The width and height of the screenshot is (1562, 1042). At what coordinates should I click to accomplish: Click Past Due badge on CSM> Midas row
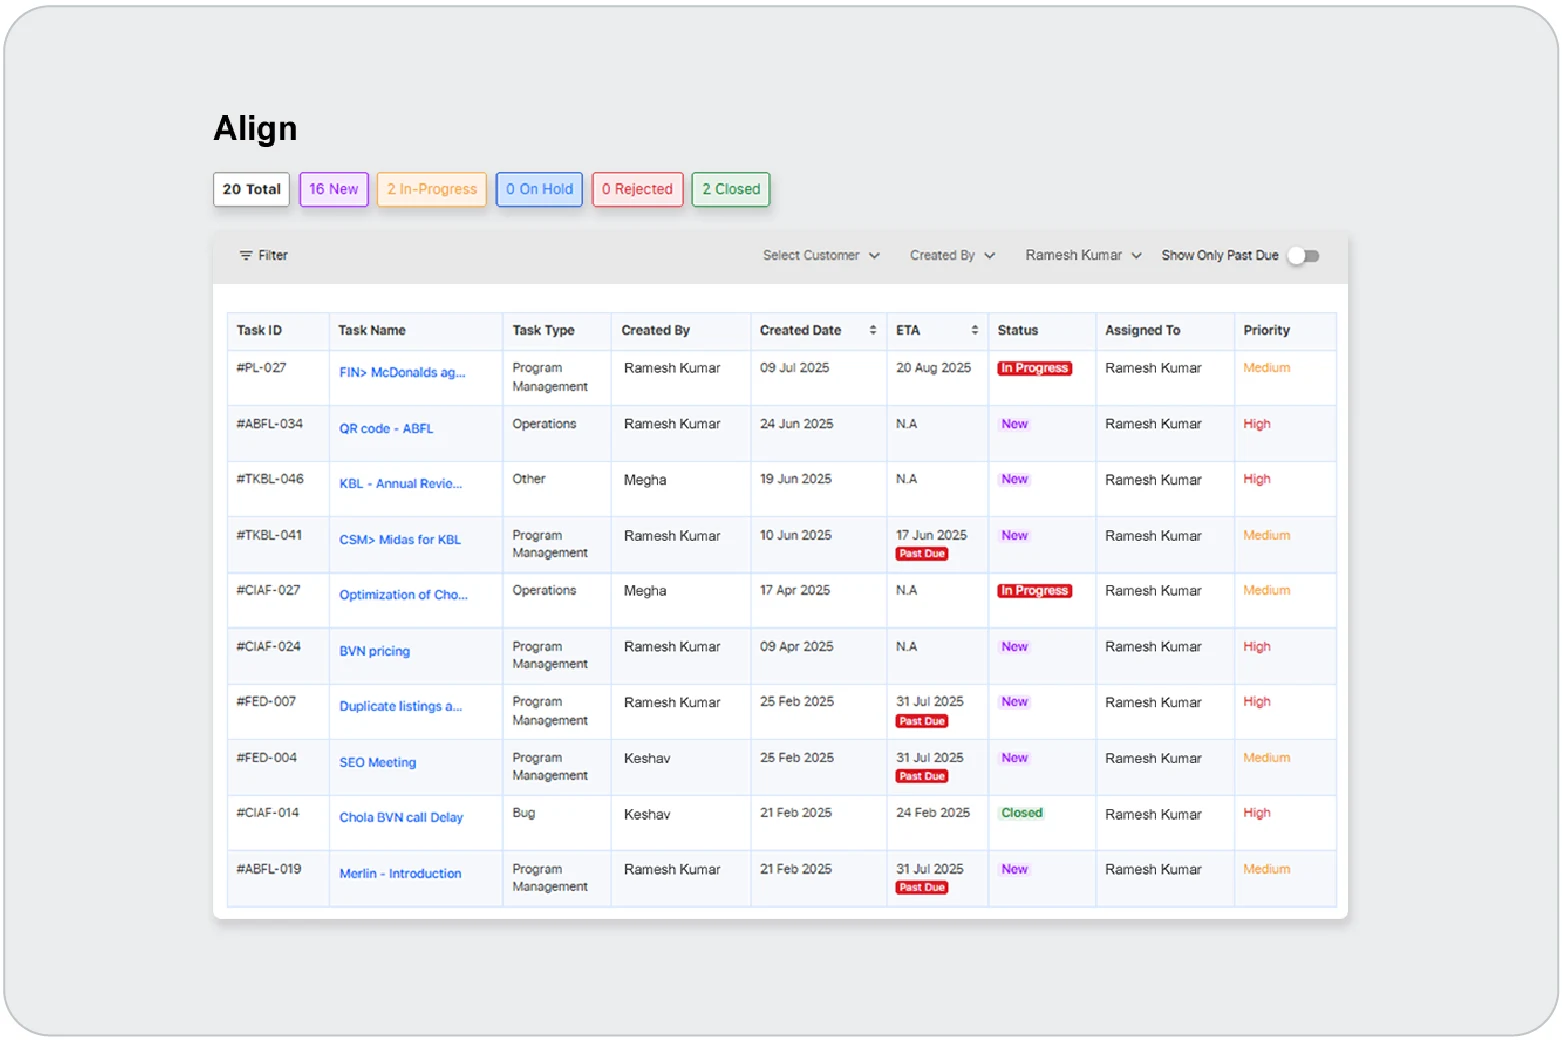click(921, 554)
